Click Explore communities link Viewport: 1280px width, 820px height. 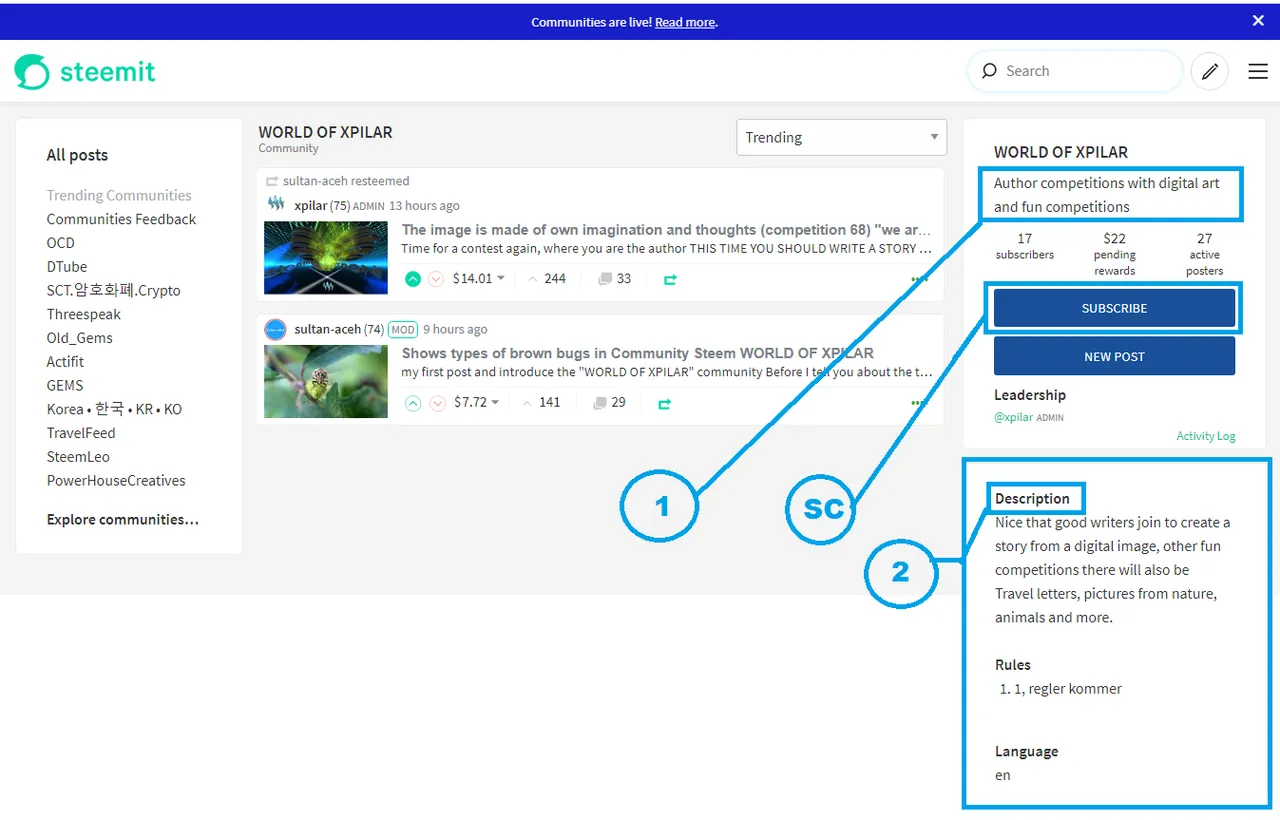(122, 520)
